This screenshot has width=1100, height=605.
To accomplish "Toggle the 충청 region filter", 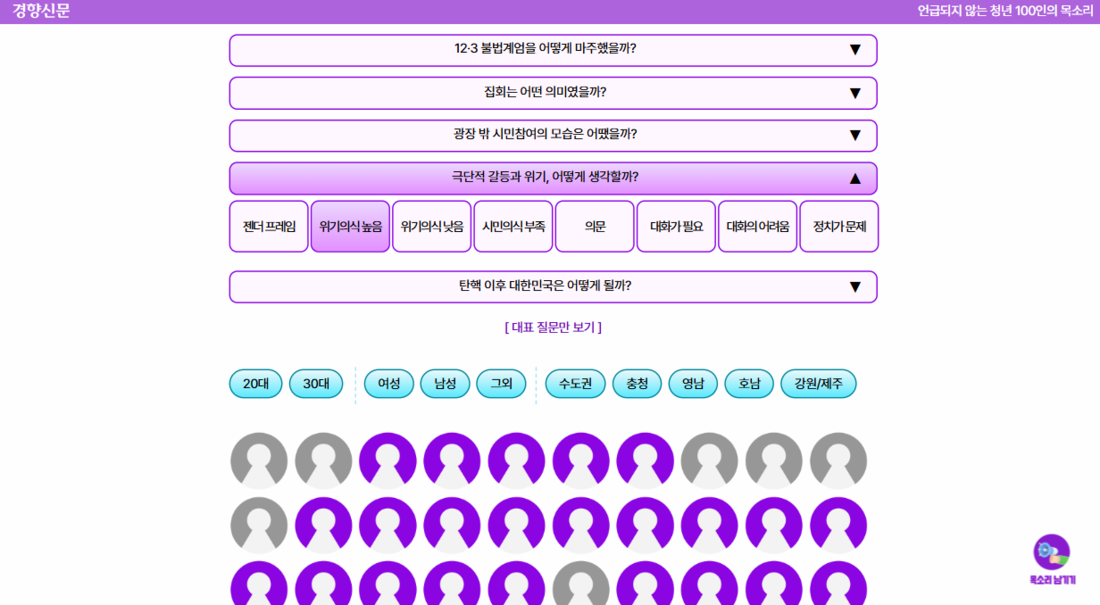I will tap(637, 383).
